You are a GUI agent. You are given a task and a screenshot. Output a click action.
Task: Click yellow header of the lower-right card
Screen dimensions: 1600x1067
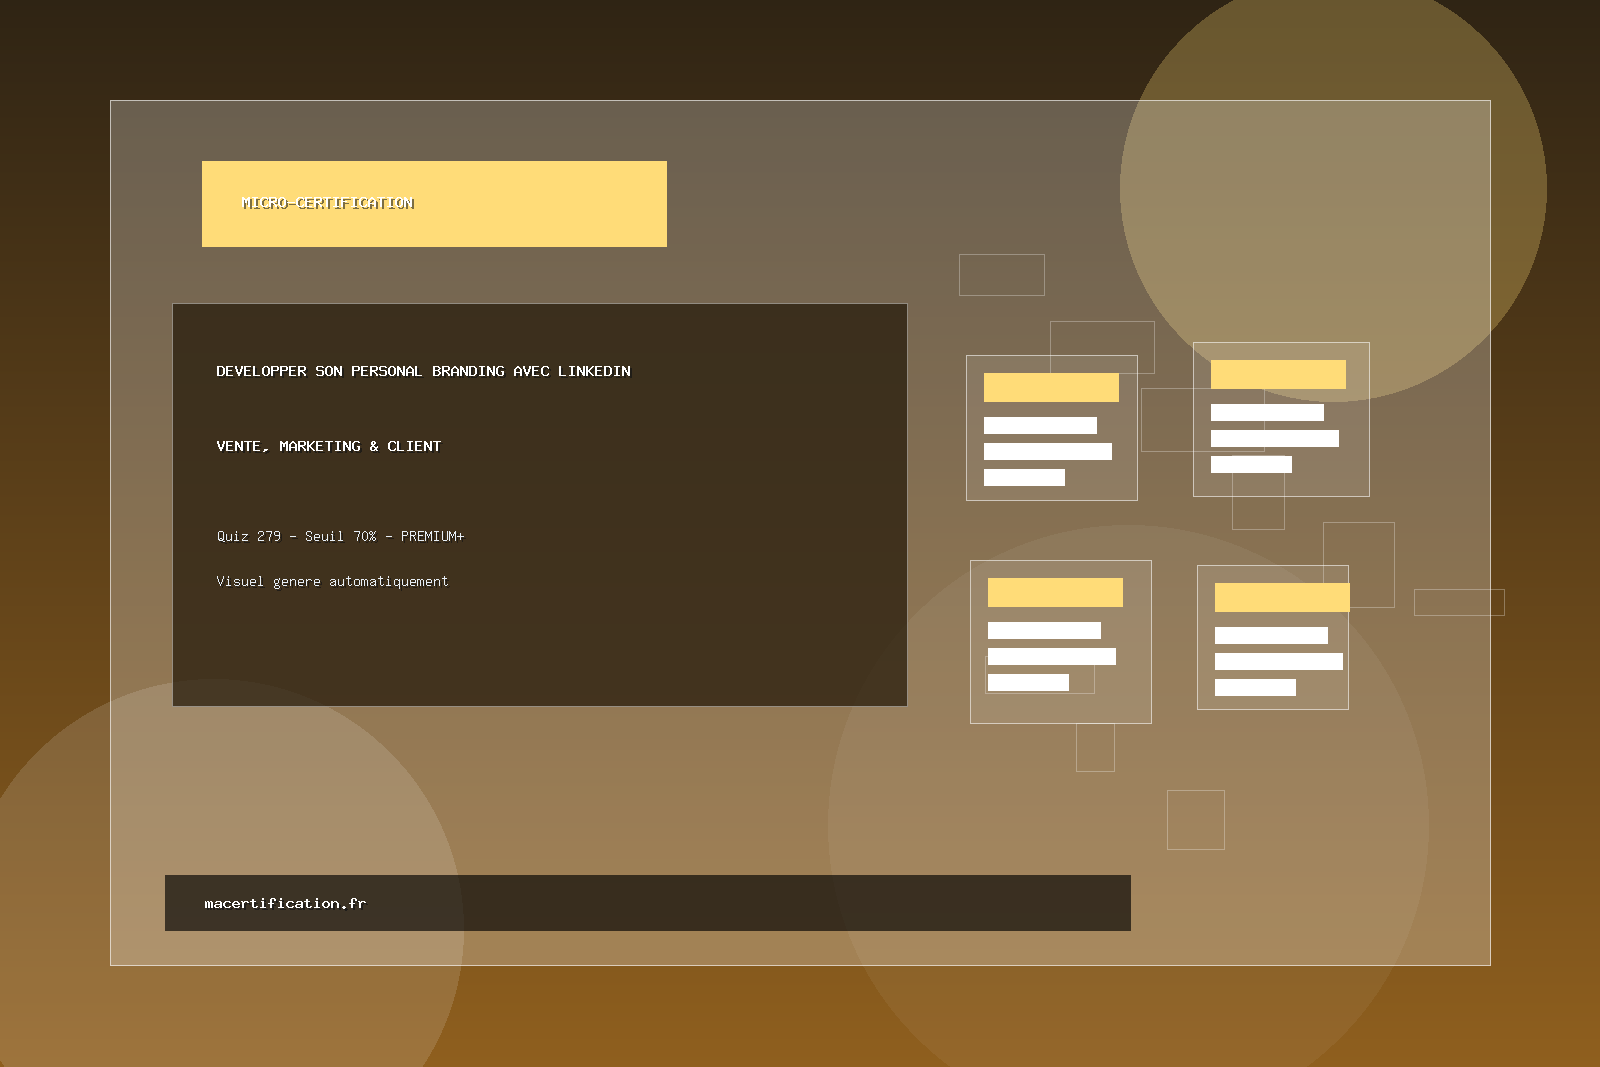[1282, 597]
